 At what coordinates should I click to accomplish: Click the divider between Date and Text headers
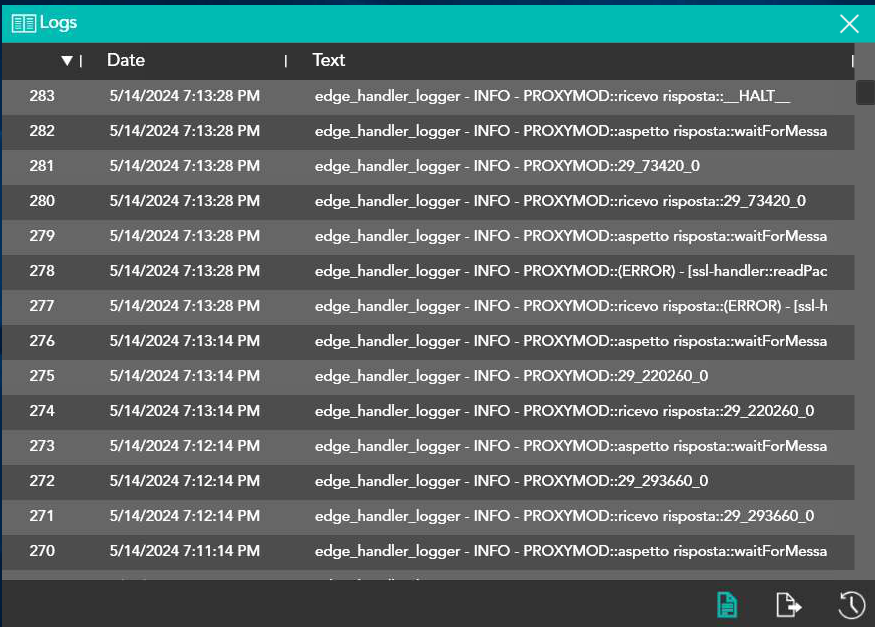point(286,61)
